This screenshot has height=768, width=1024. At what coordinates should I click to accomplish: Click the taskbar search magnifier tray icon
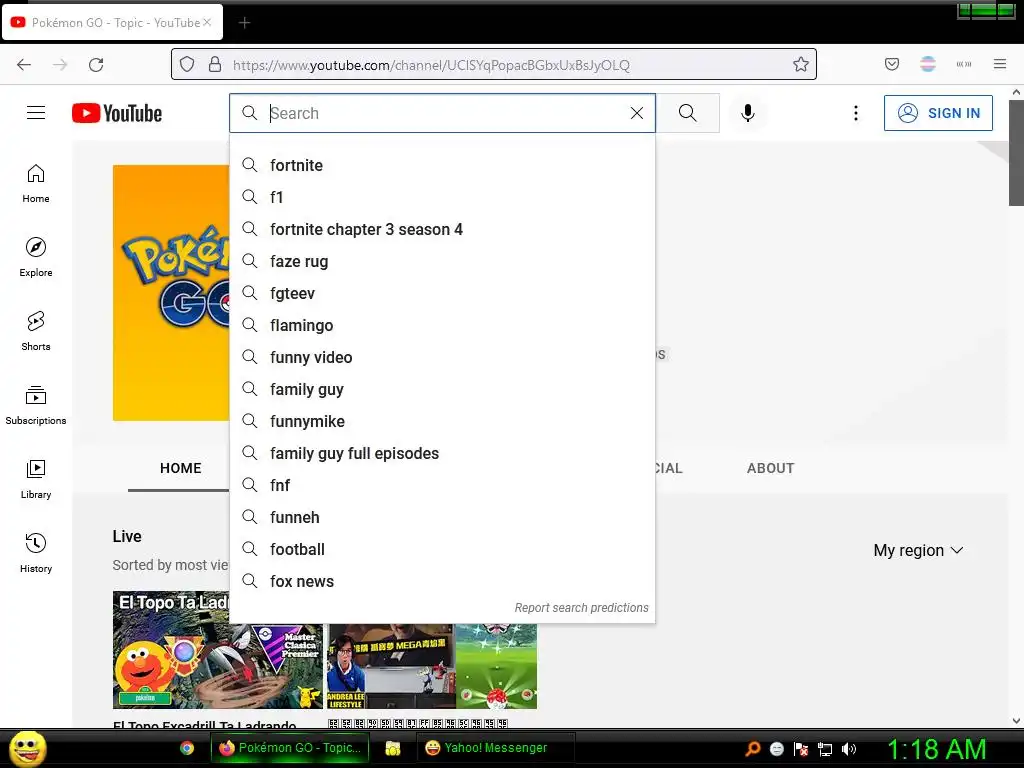(752, 749)
